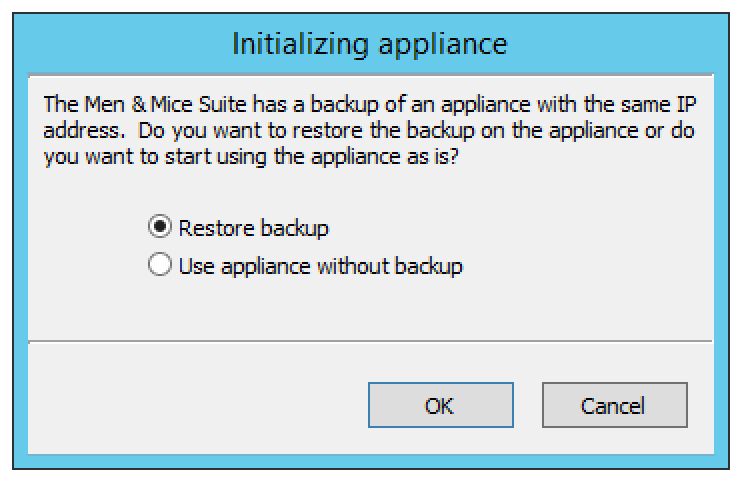The height and width of the screenshot is (482, 740).
Task: Accept the restore choice via the OK button
Action: coord(440,405)
